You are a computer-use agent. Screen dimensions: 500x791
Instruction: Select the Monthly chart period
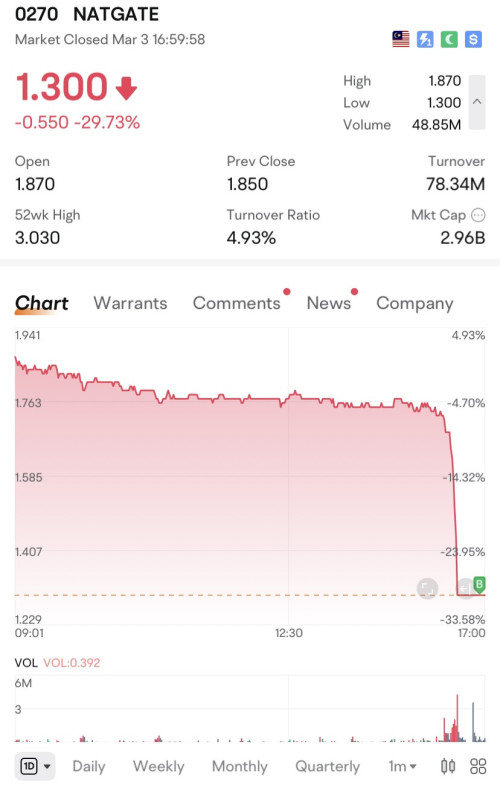(240, 766)
